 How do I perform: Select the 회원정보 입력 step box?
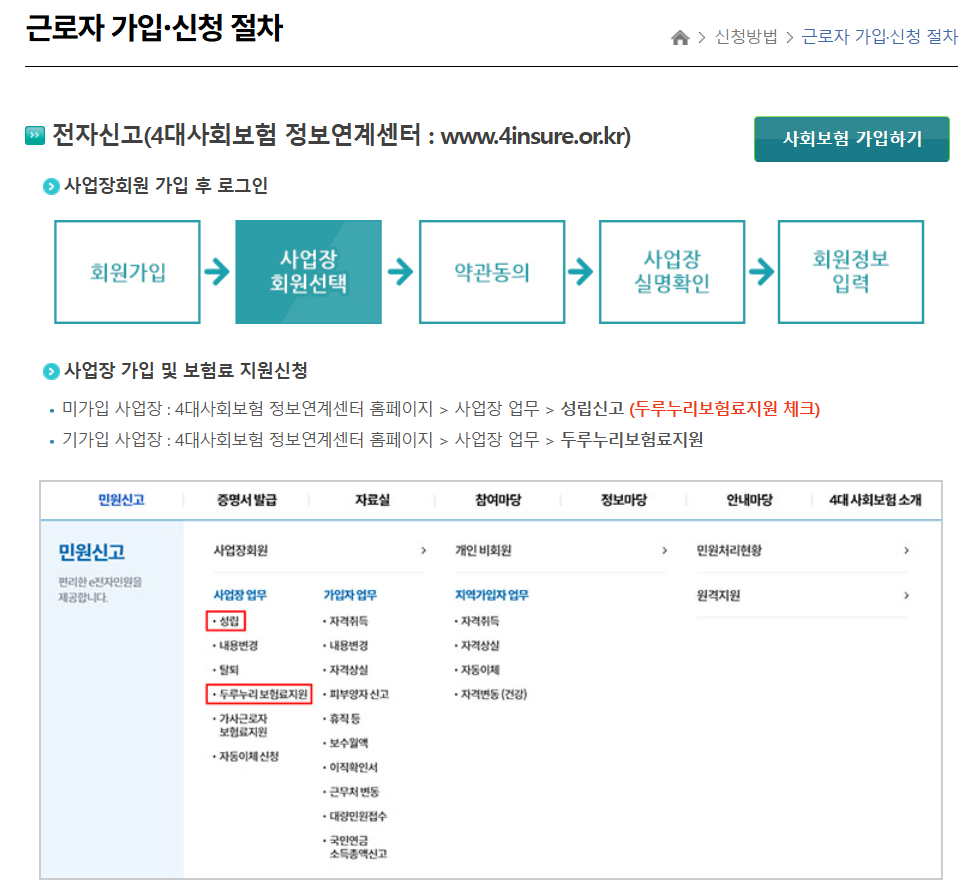coord(851,272)
